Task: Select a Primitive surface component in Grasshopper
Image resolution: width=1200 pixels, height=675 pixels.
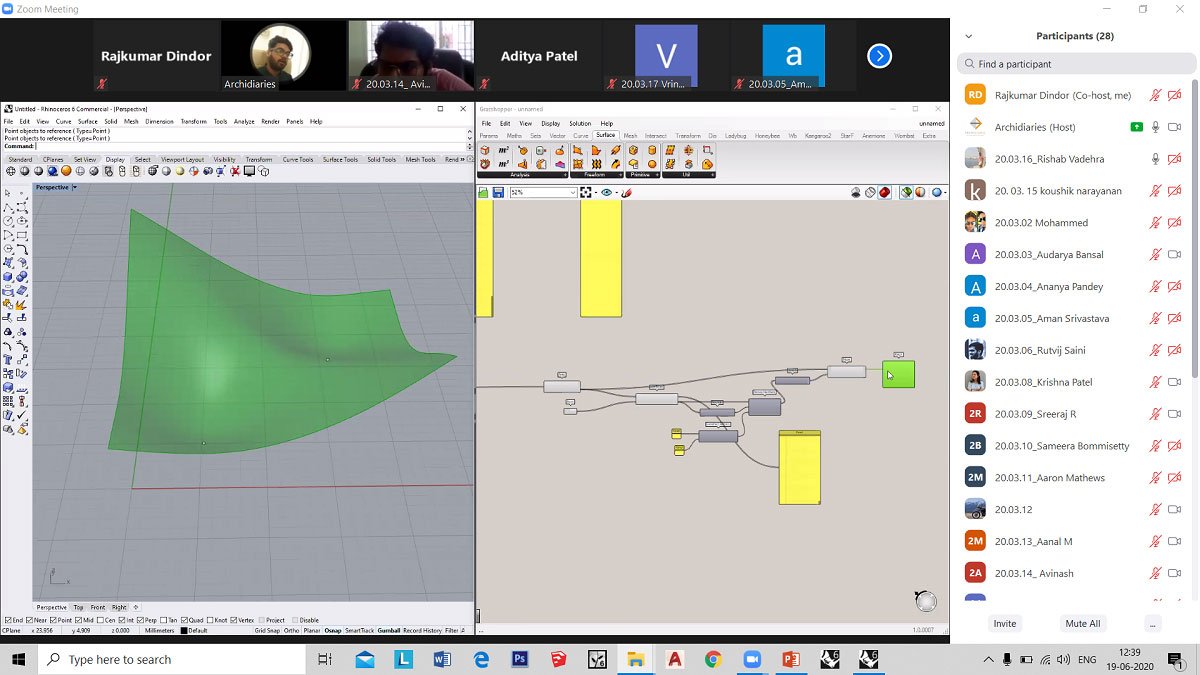Action: [635, 152]
